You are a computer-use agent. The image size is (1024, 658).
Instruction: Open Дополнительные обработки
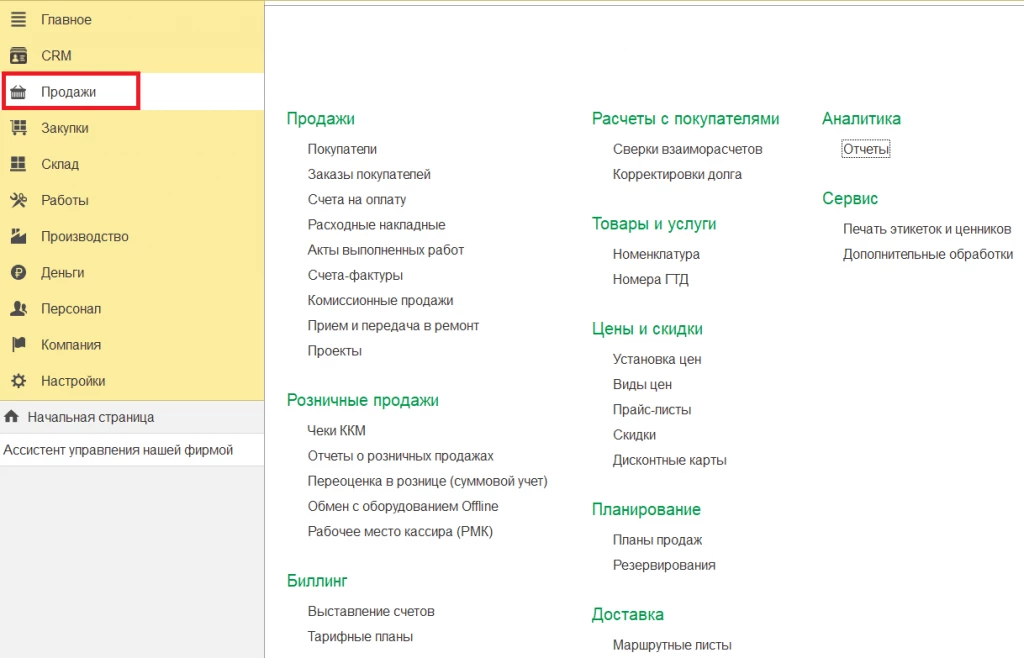tap(927, 254)
